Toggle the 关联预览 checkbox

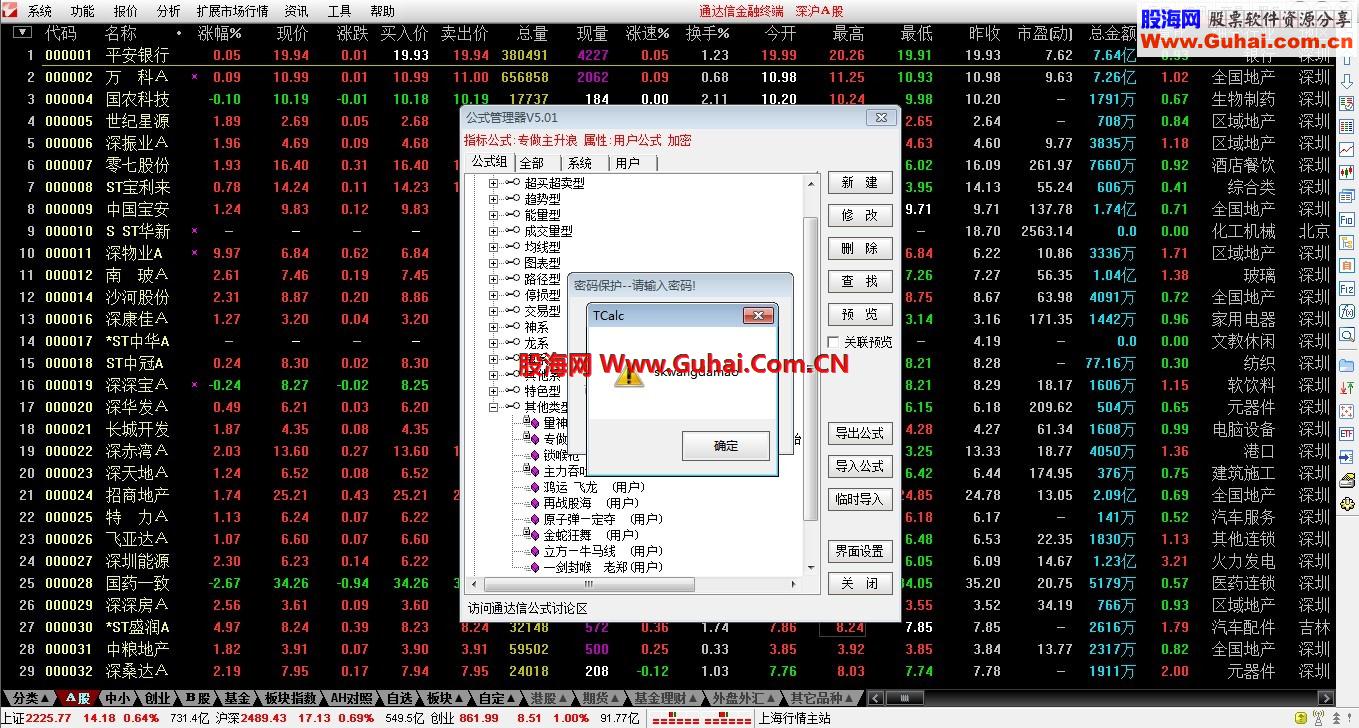pos(833,342)
